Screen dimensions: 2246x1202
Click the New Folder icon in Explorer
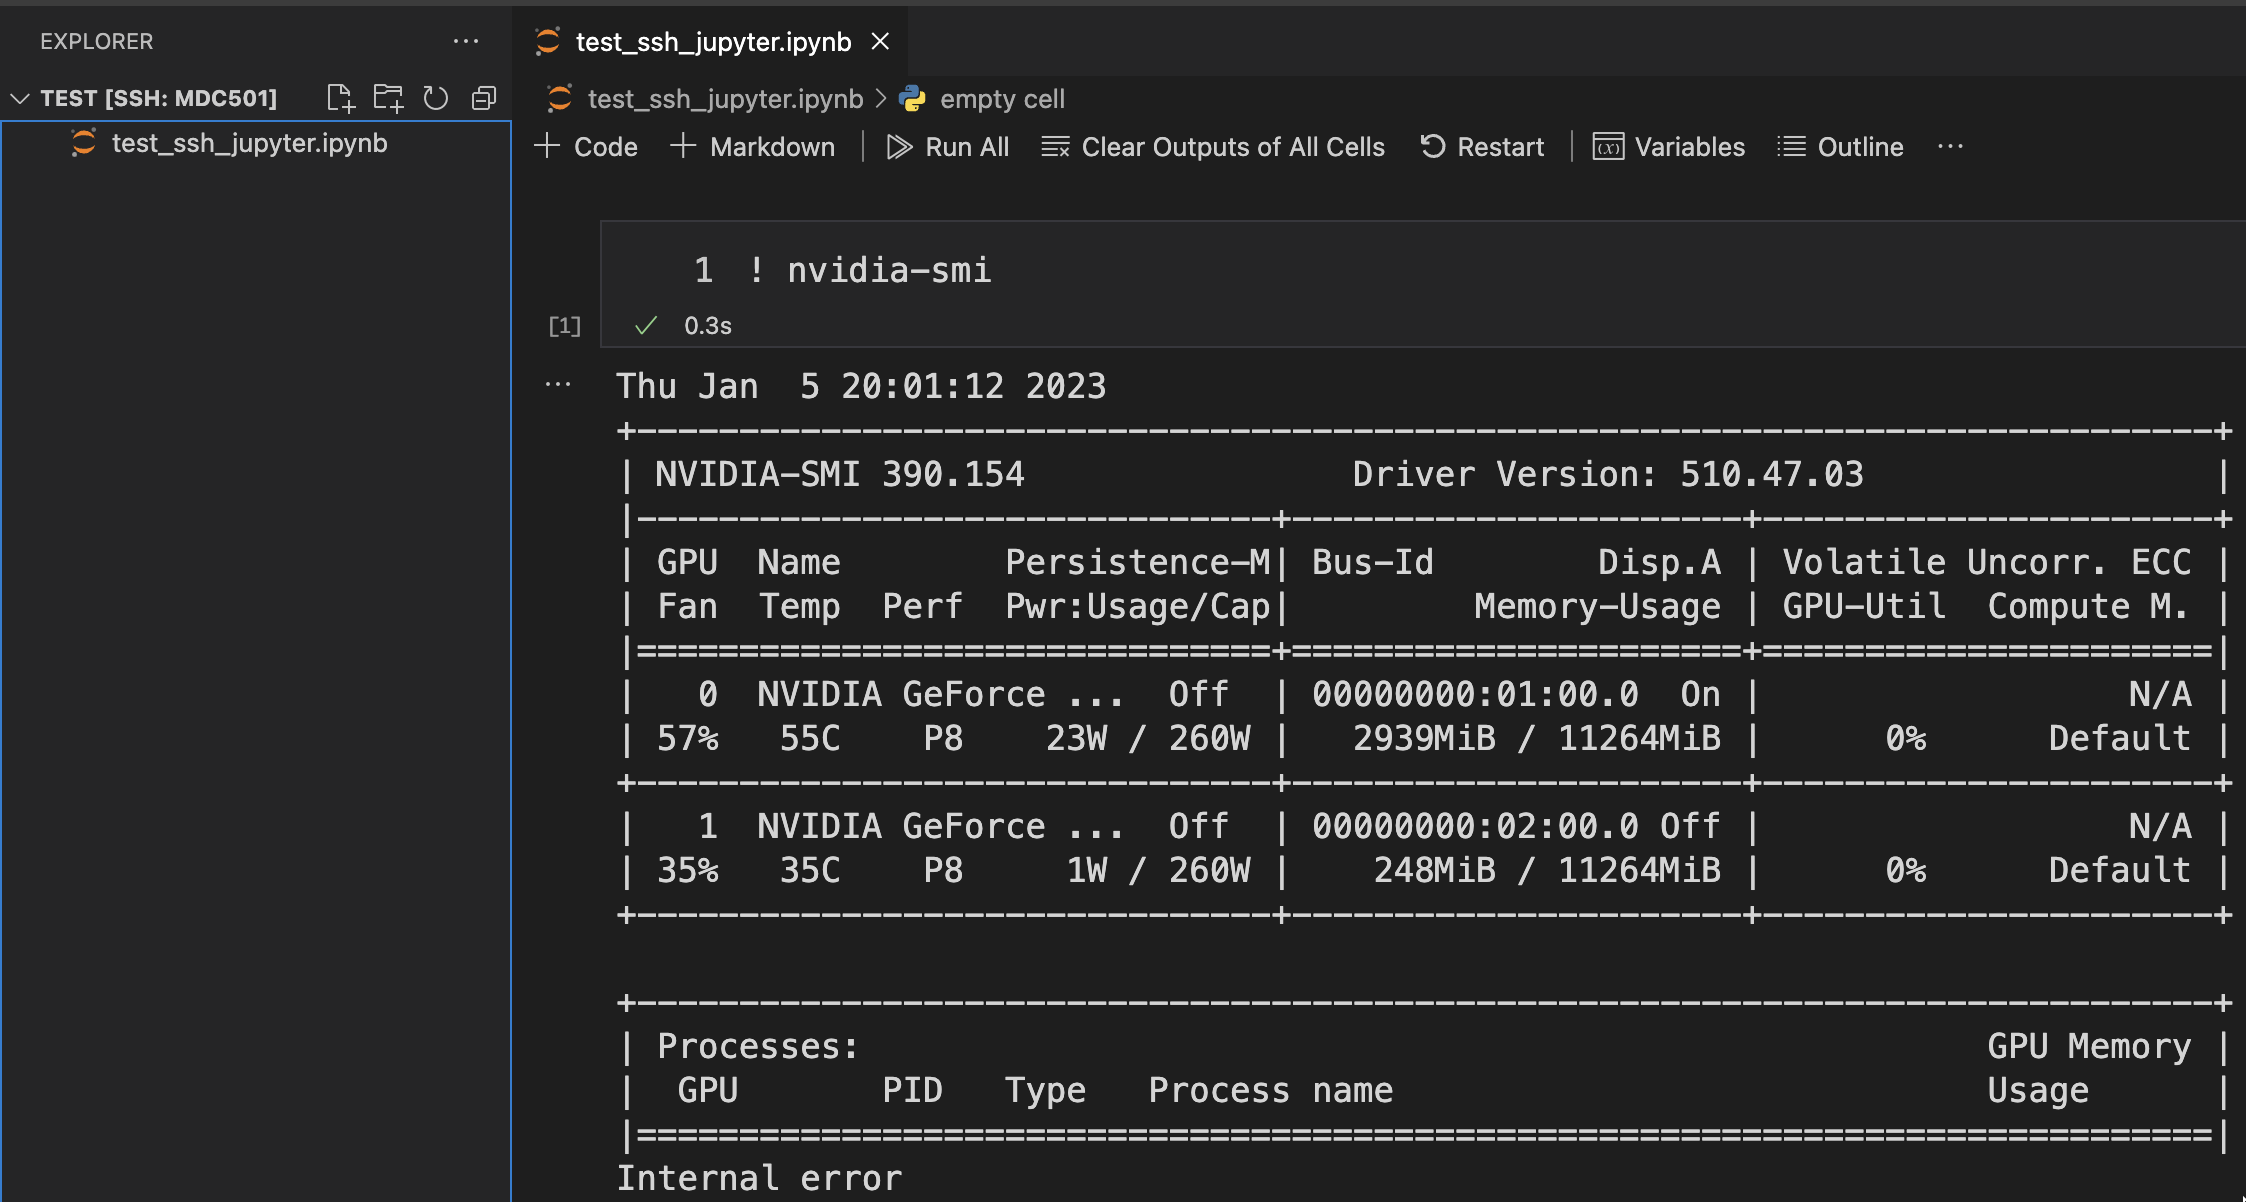pyautogui.click(x=388, y=98)
